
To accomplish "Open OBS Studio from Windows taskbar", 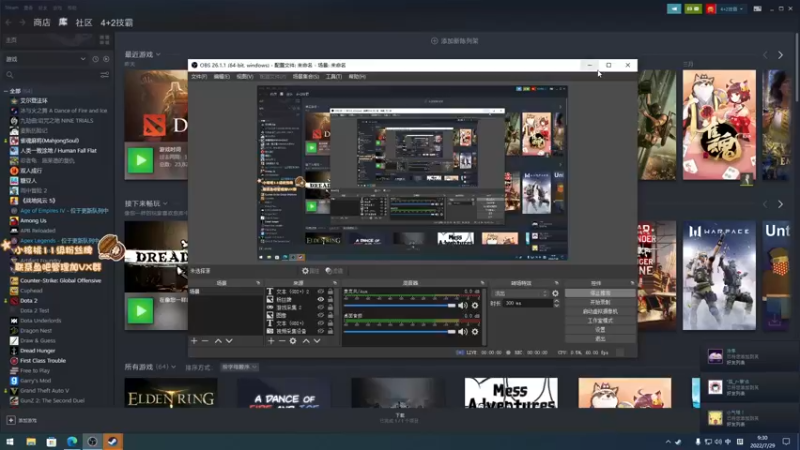I will [x=92, y=441].
